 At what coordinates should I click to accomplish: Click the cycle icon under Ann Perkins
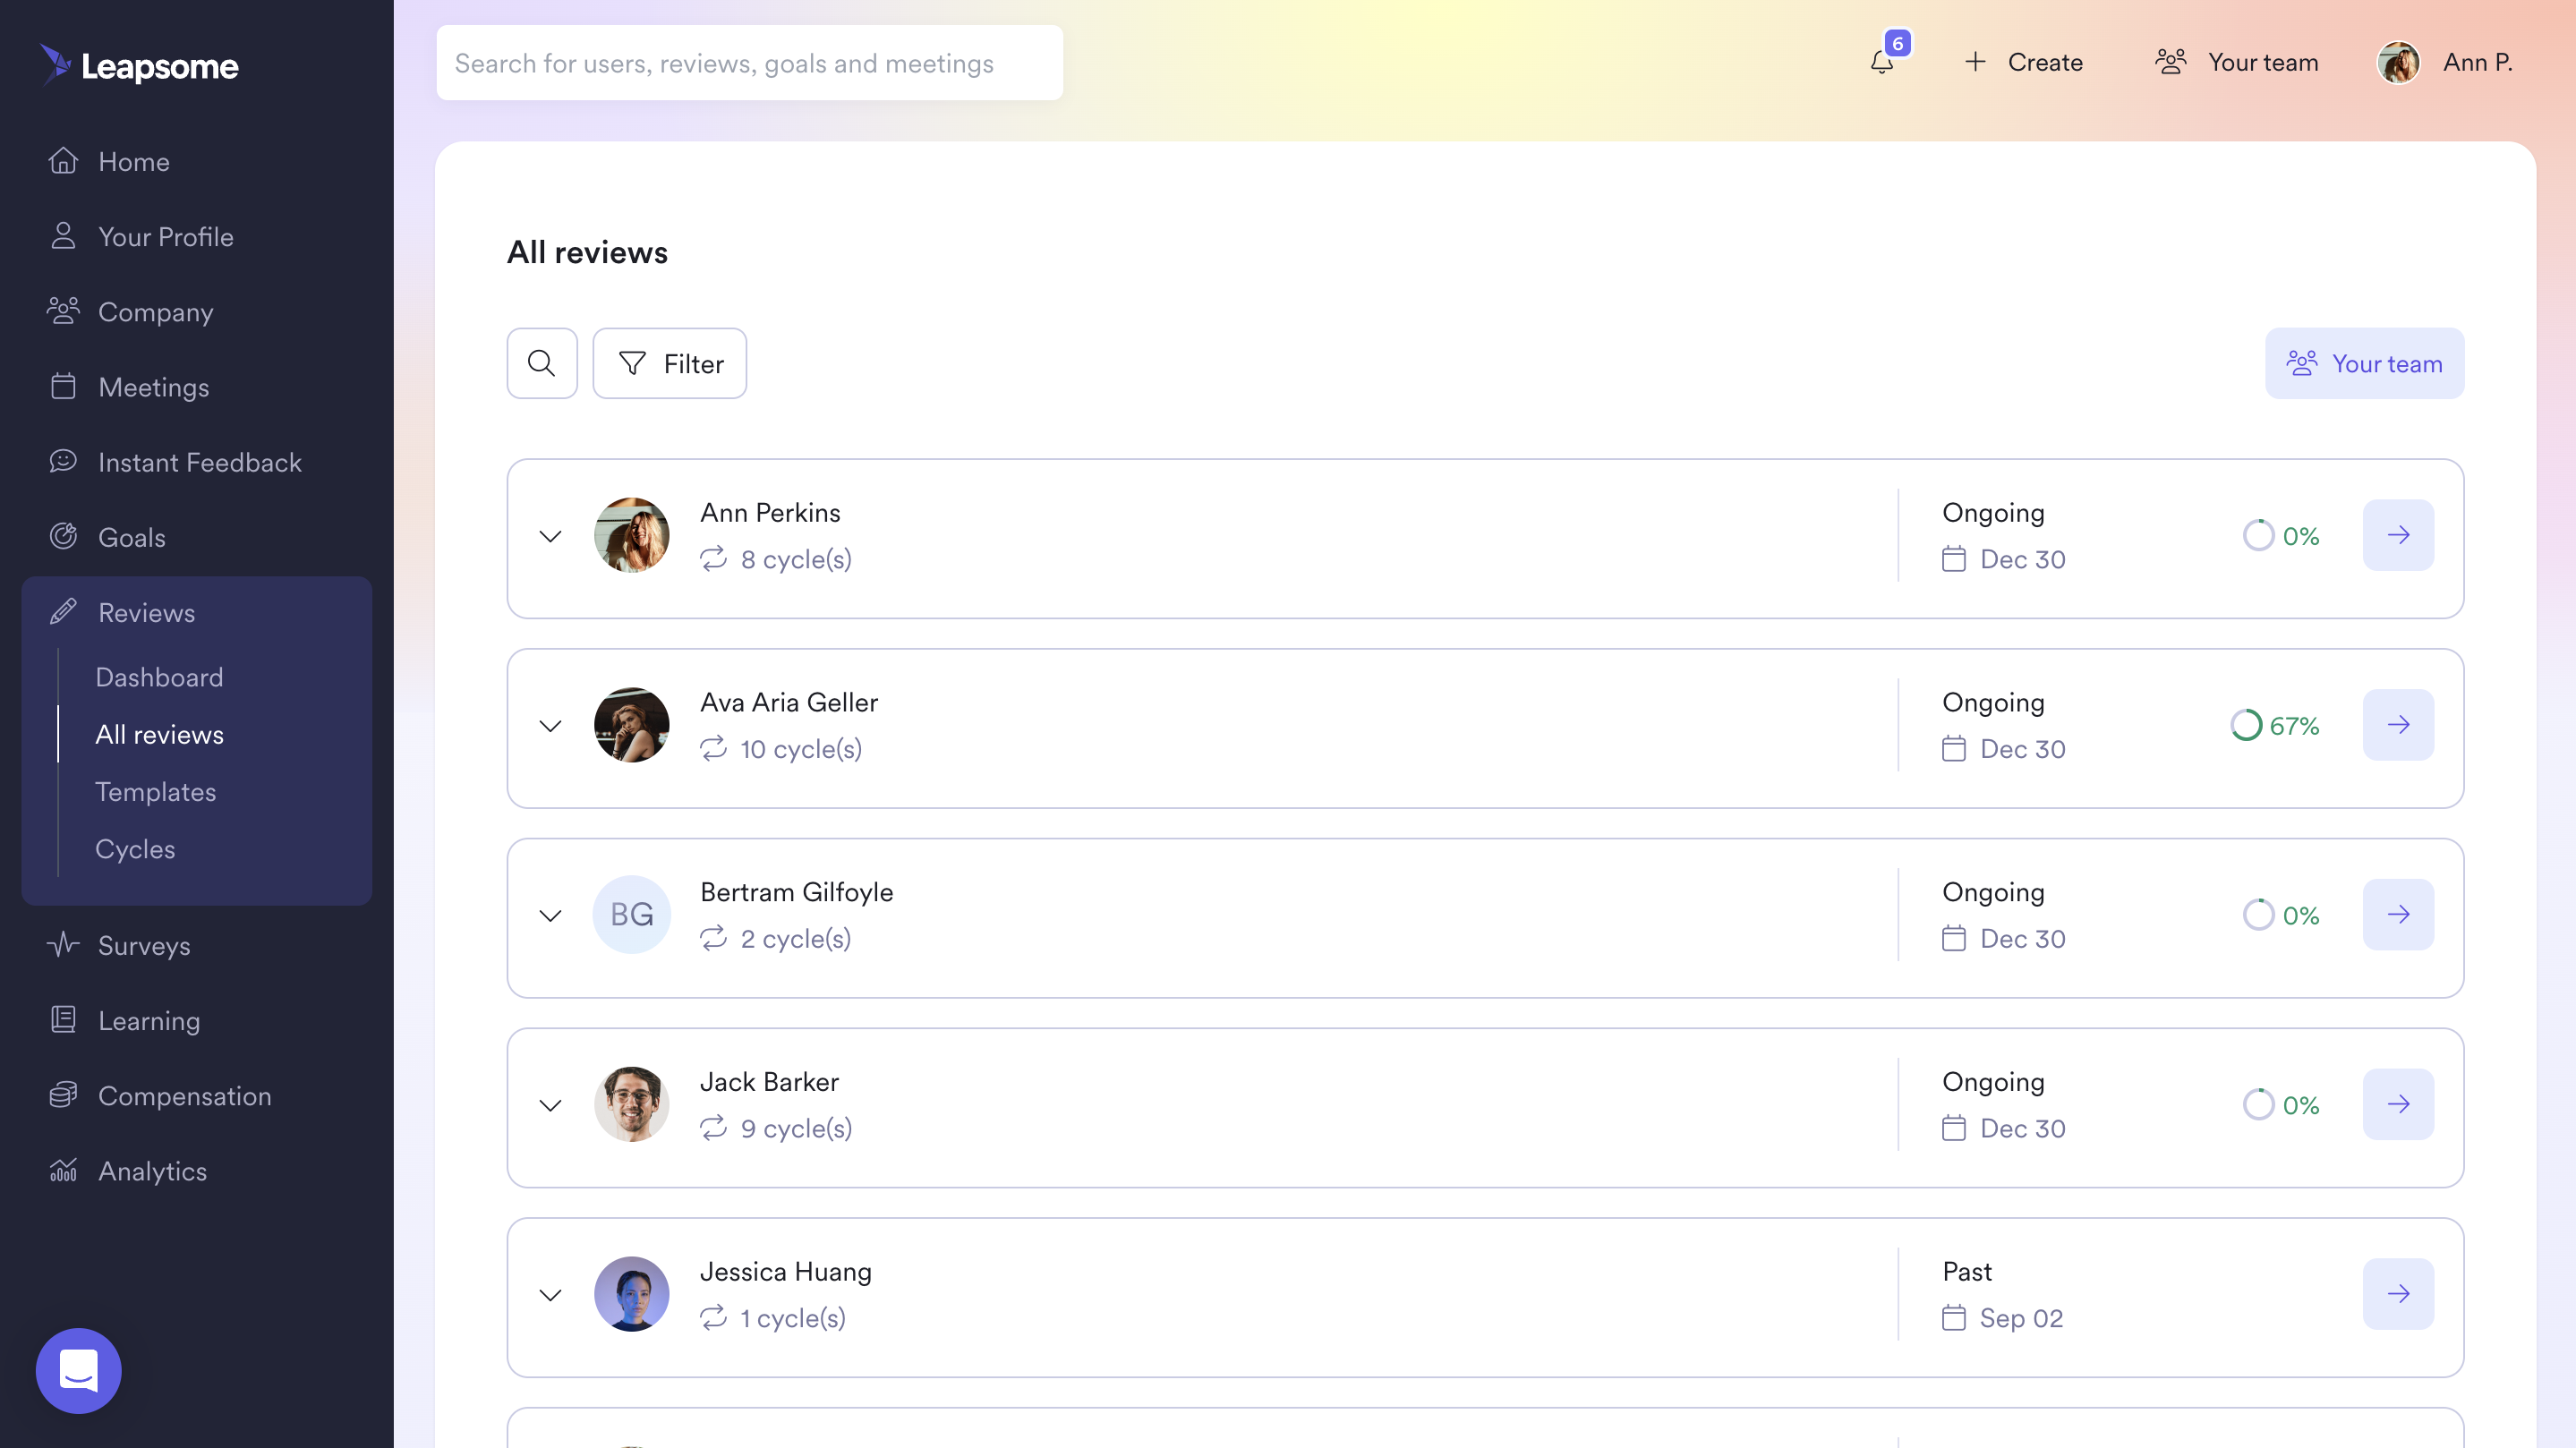(x=713, y=559)
